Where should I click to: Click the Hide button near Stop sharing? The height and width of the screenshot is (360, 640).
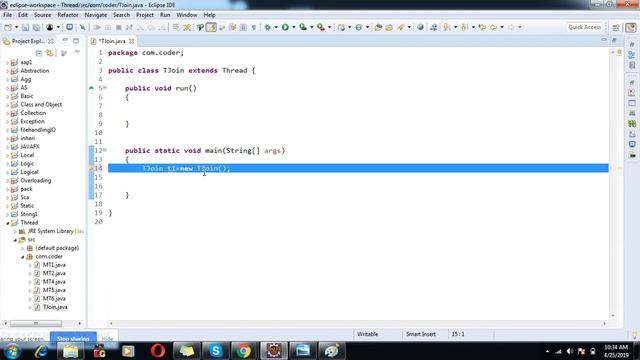tap(107, 339)
